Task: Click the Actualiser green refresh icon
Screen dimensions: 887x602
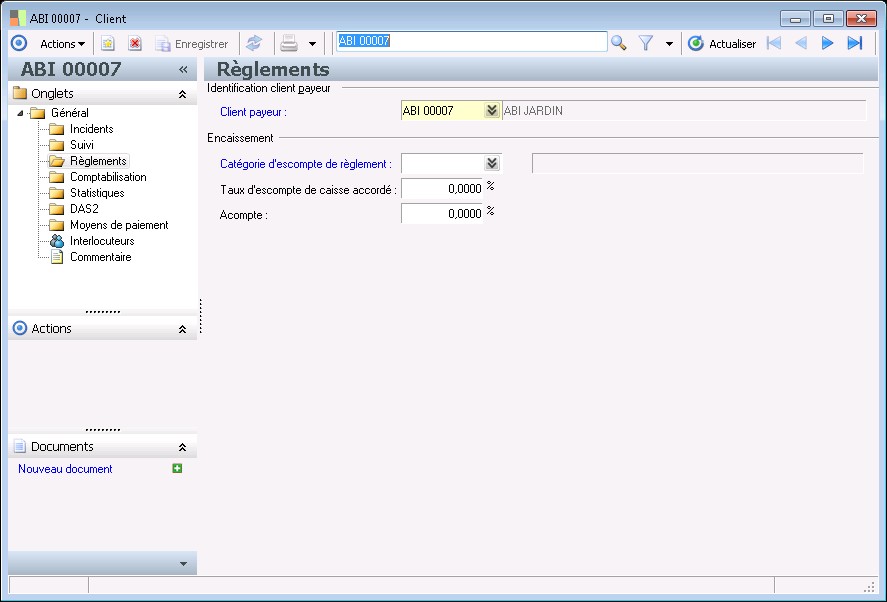Action: tap(695, 43)
